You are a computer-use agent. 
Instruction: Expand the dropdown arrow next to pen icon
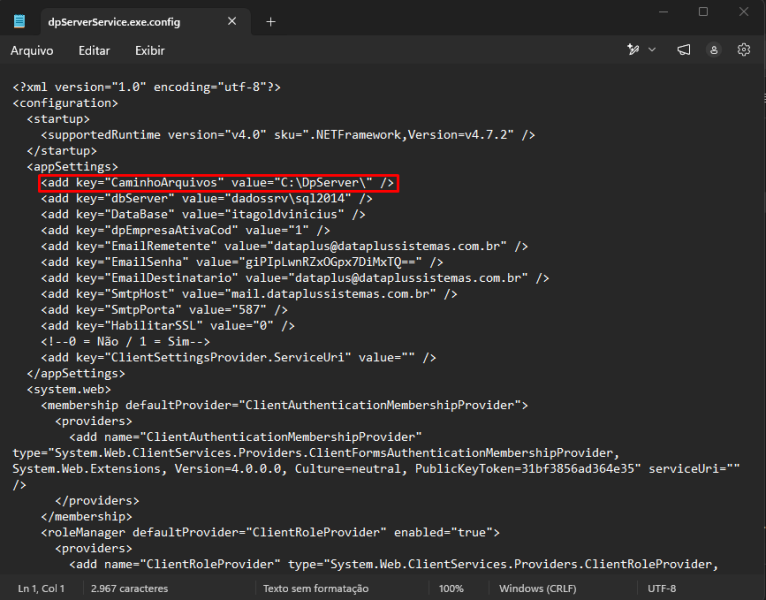[x=652, y=49]
